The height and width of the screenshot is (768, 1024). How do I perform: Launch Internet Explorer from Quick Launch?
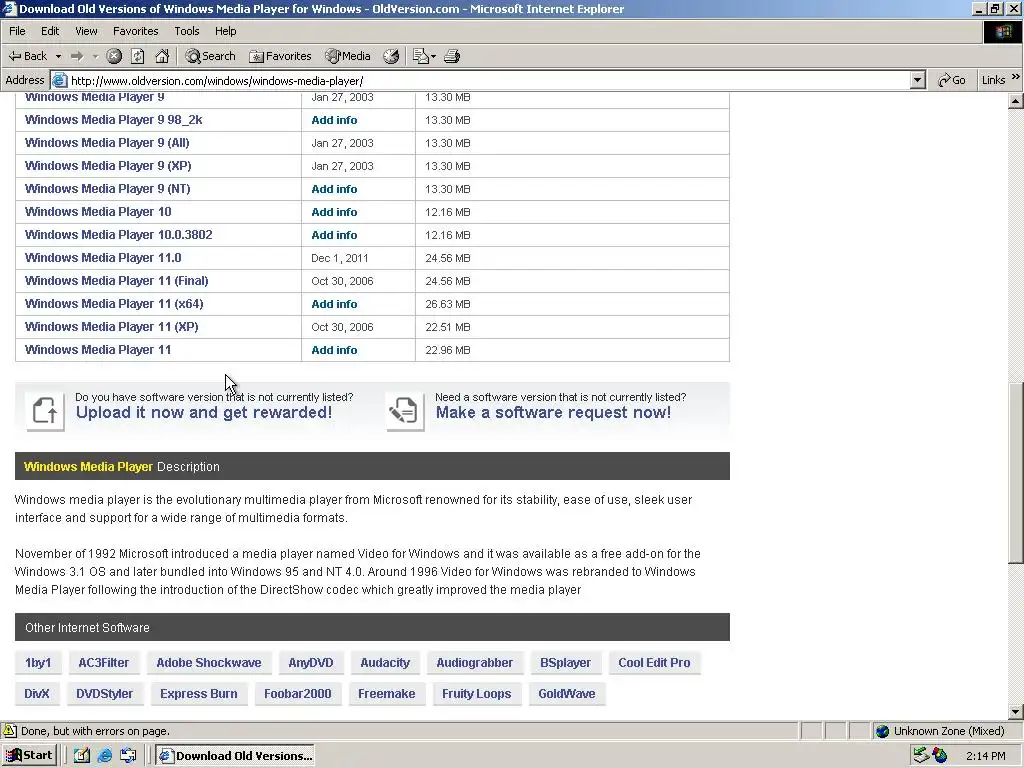click(104, 756)
